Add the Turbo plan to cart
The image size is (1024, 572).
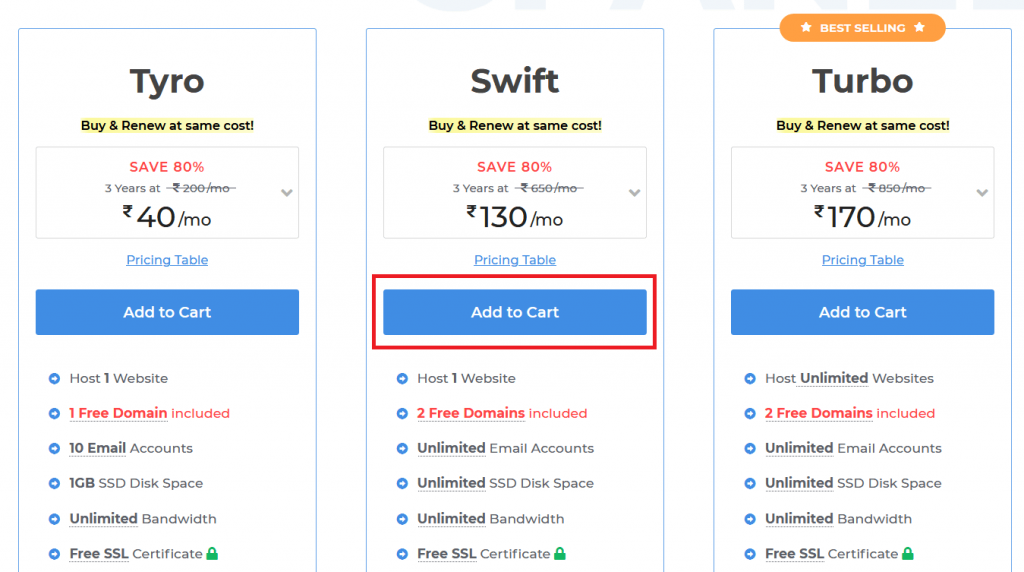[863, 312]
